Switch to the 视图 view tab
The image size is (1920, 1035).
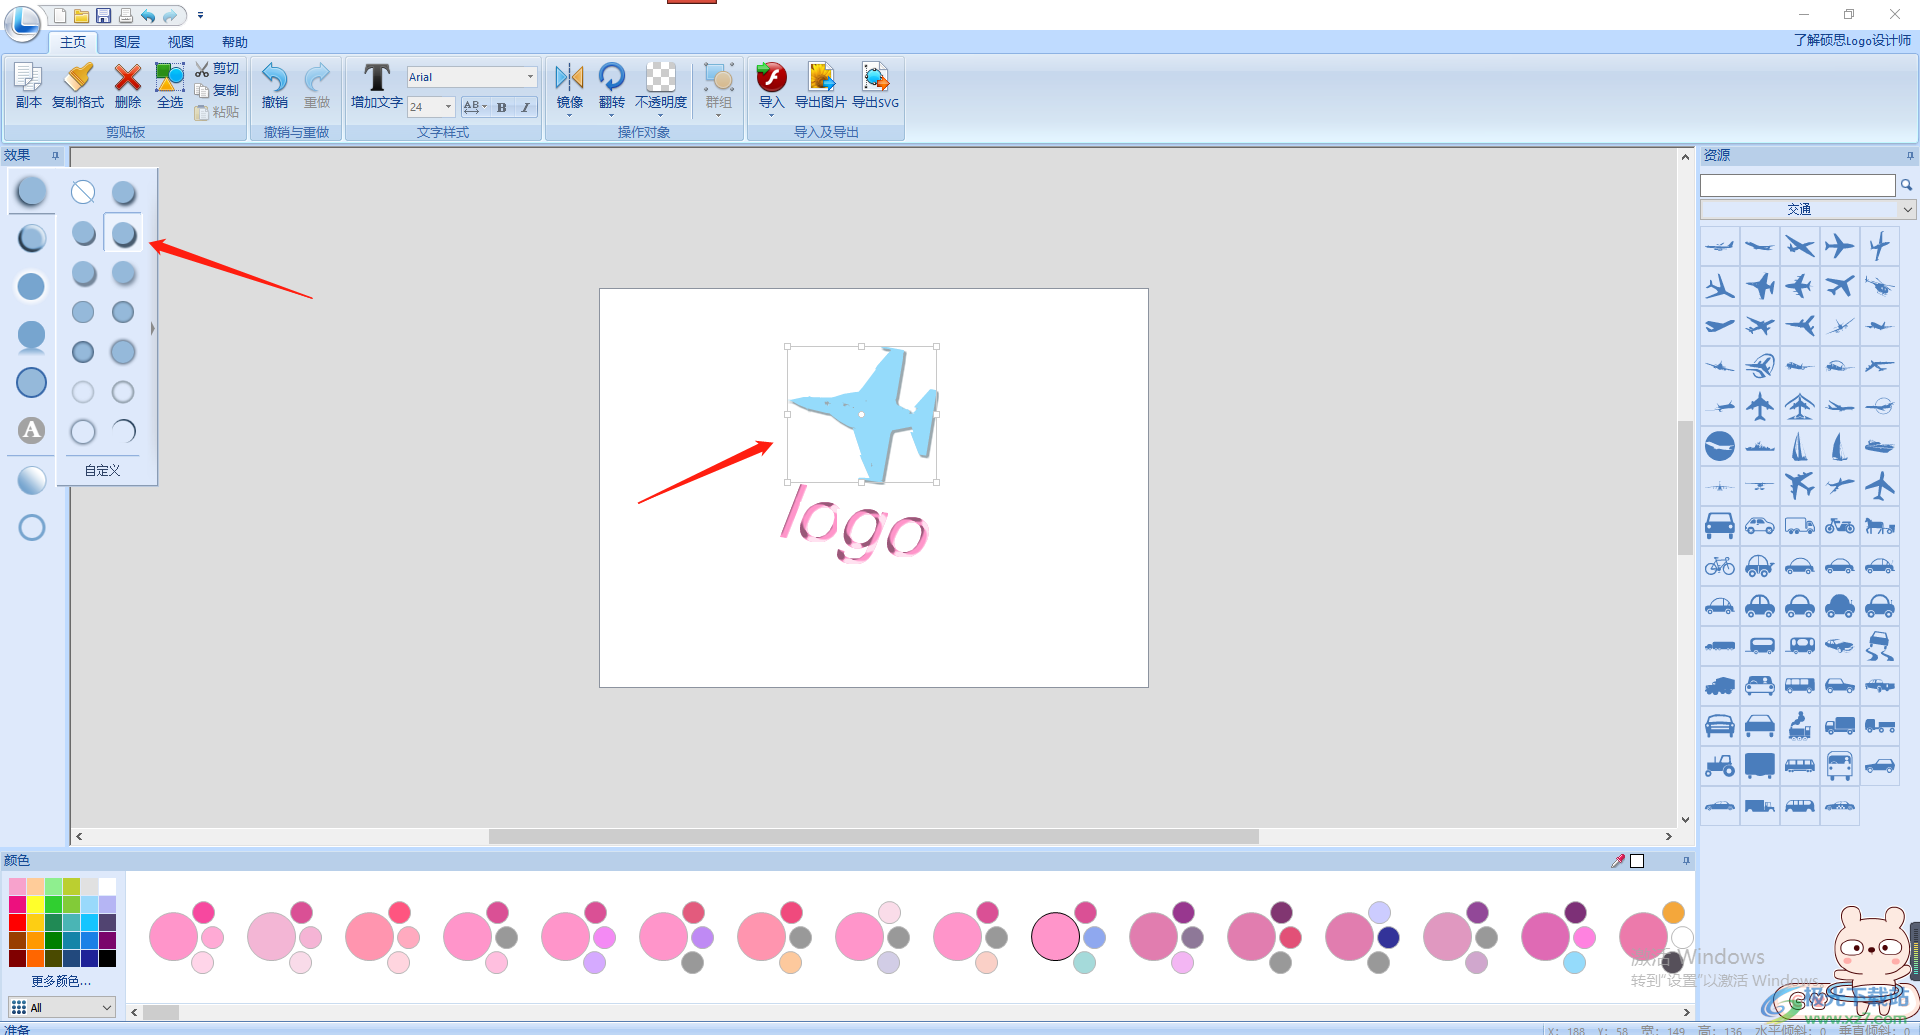pos(181,42)
